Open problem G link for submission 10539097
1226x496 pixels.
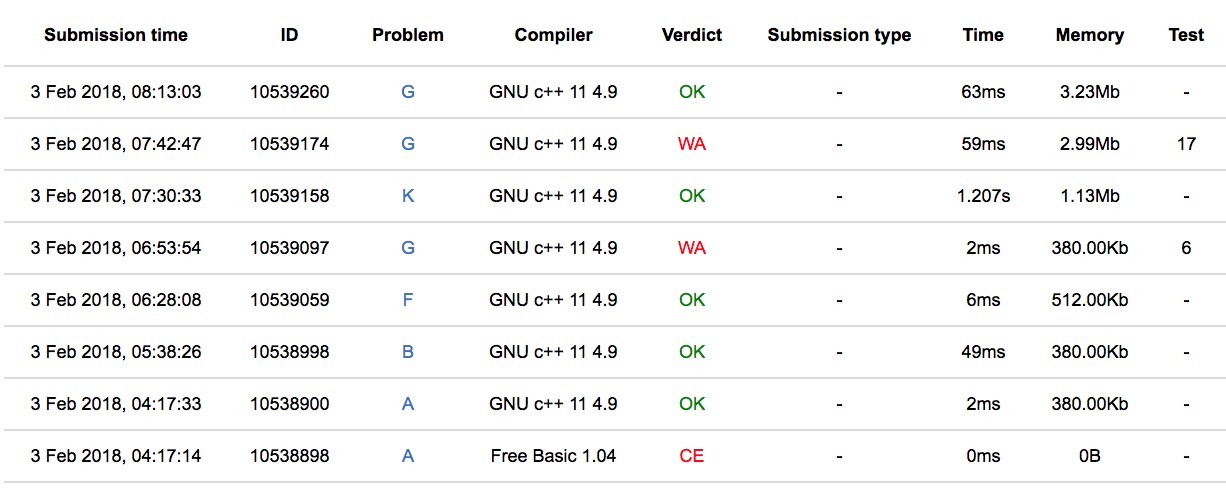click(x=408, y=248)
